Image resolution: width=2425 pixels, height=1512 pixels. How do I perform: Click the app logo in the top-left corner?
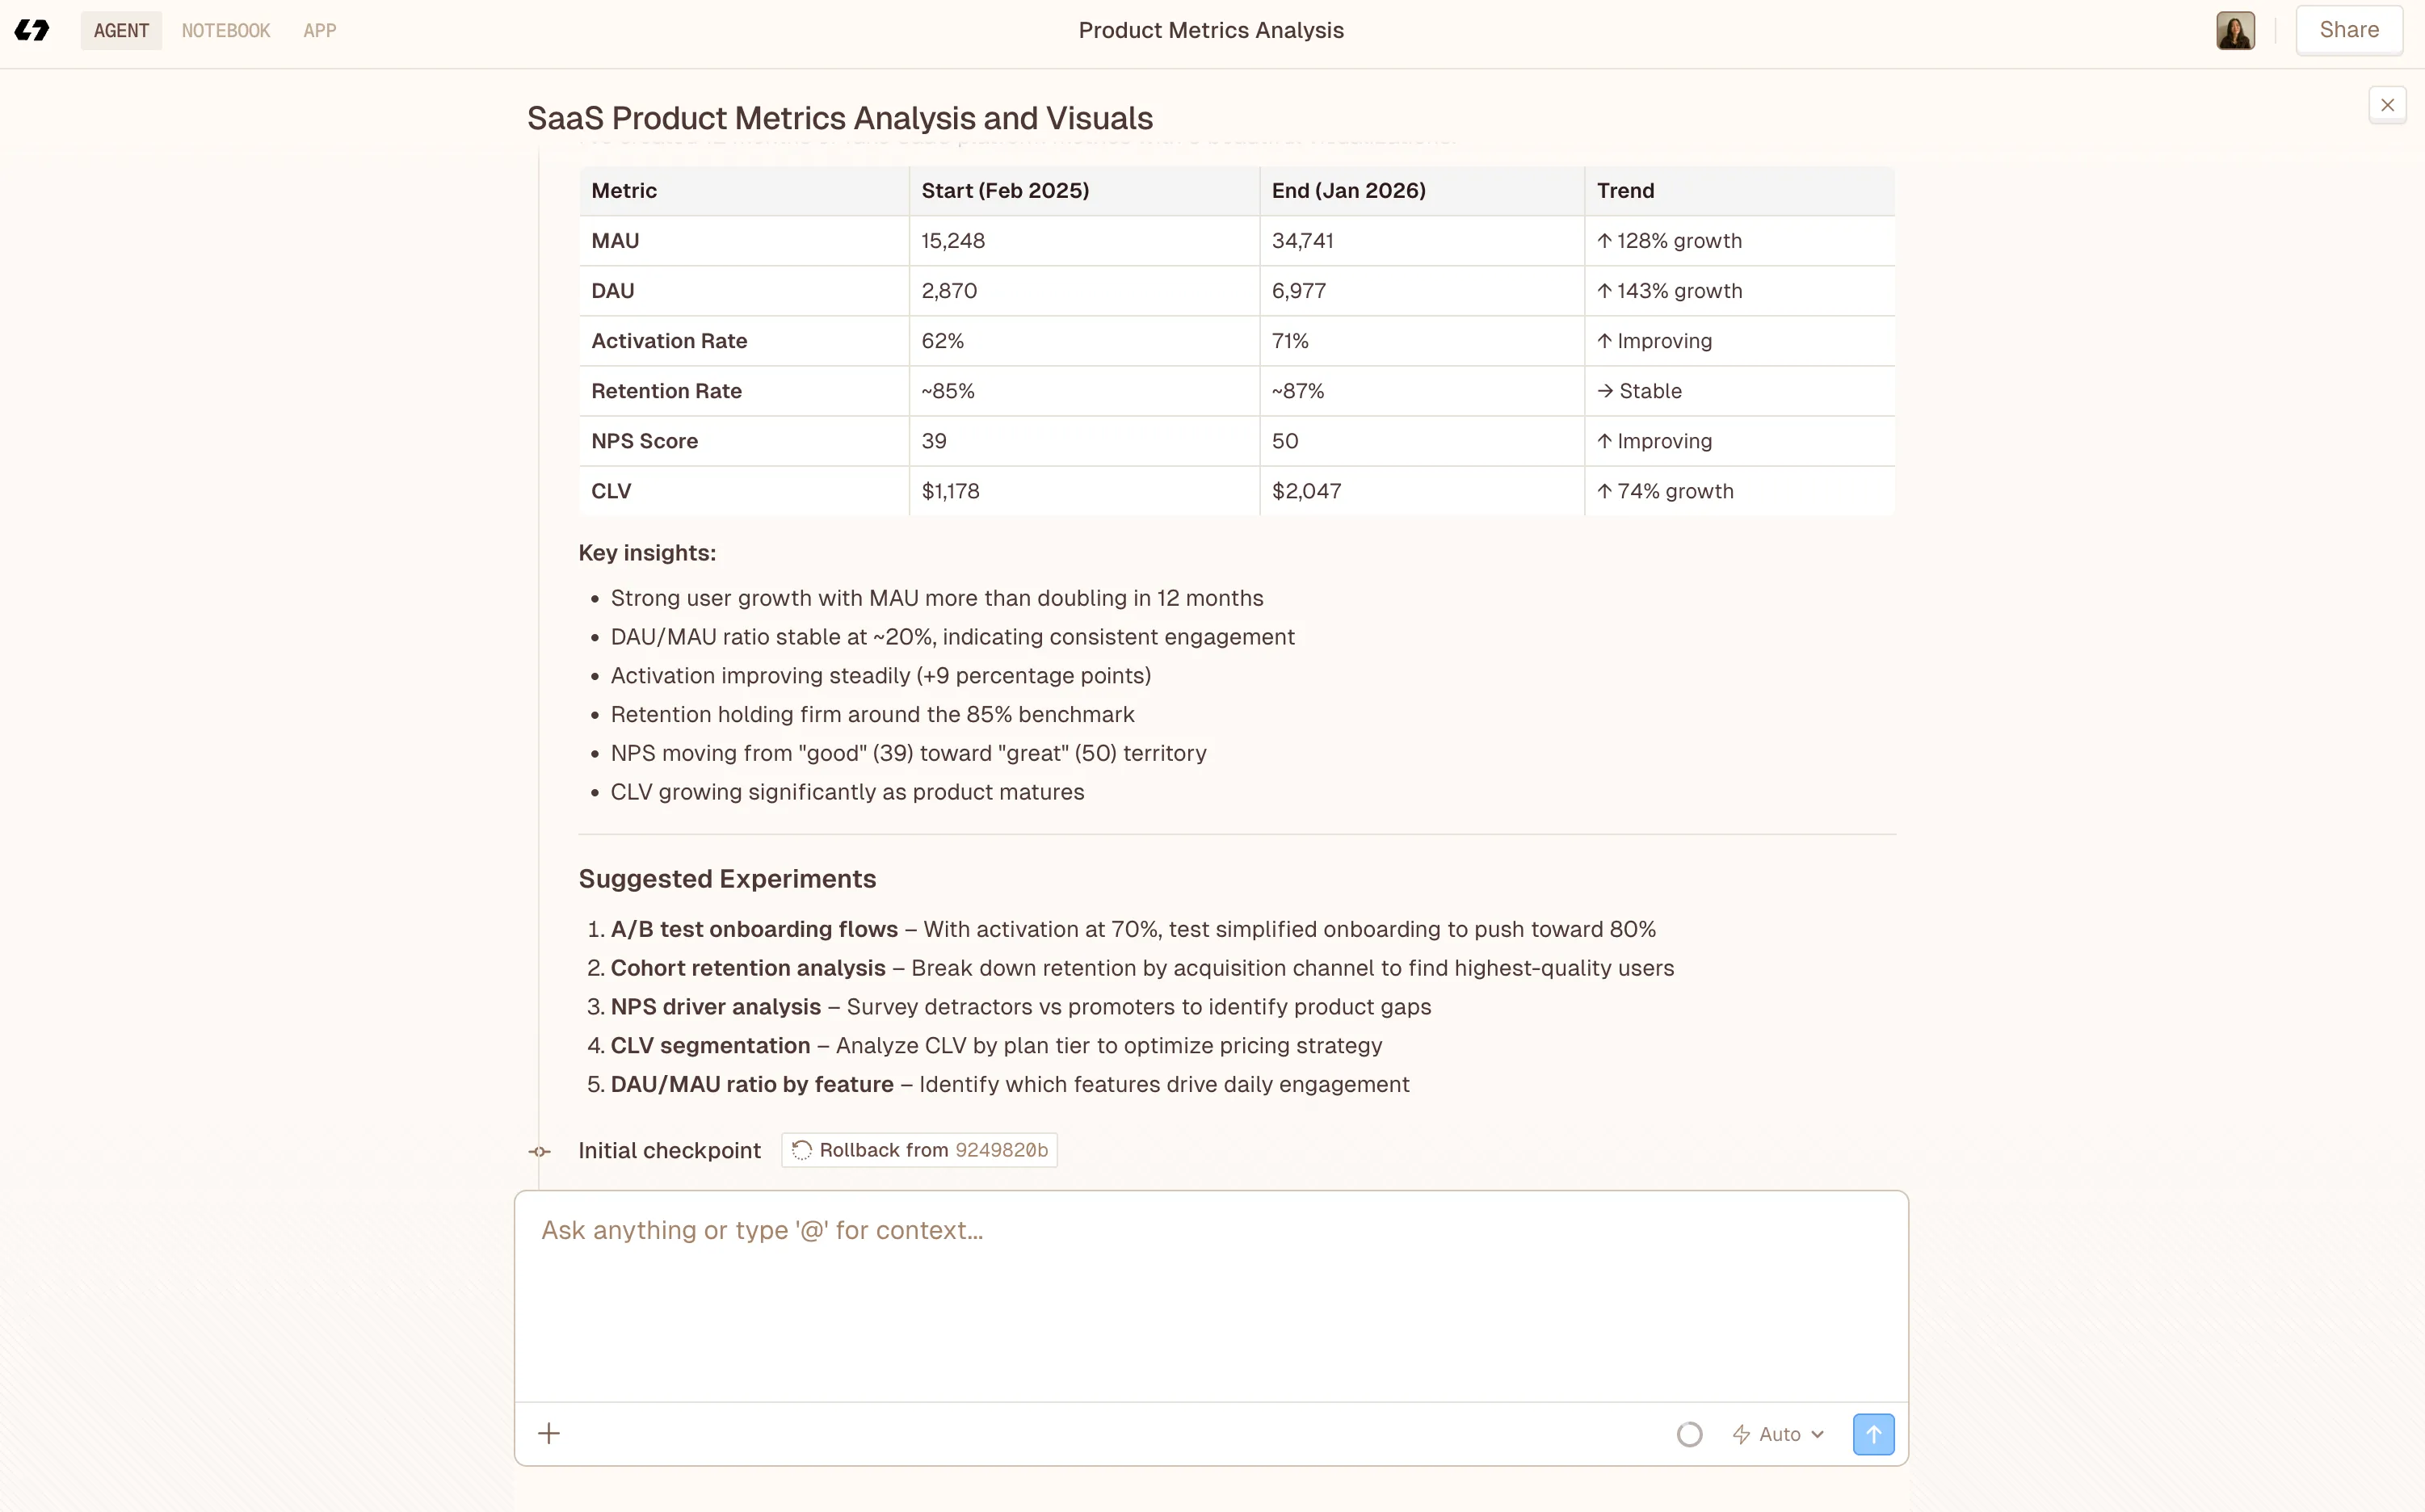click(33, 30)
